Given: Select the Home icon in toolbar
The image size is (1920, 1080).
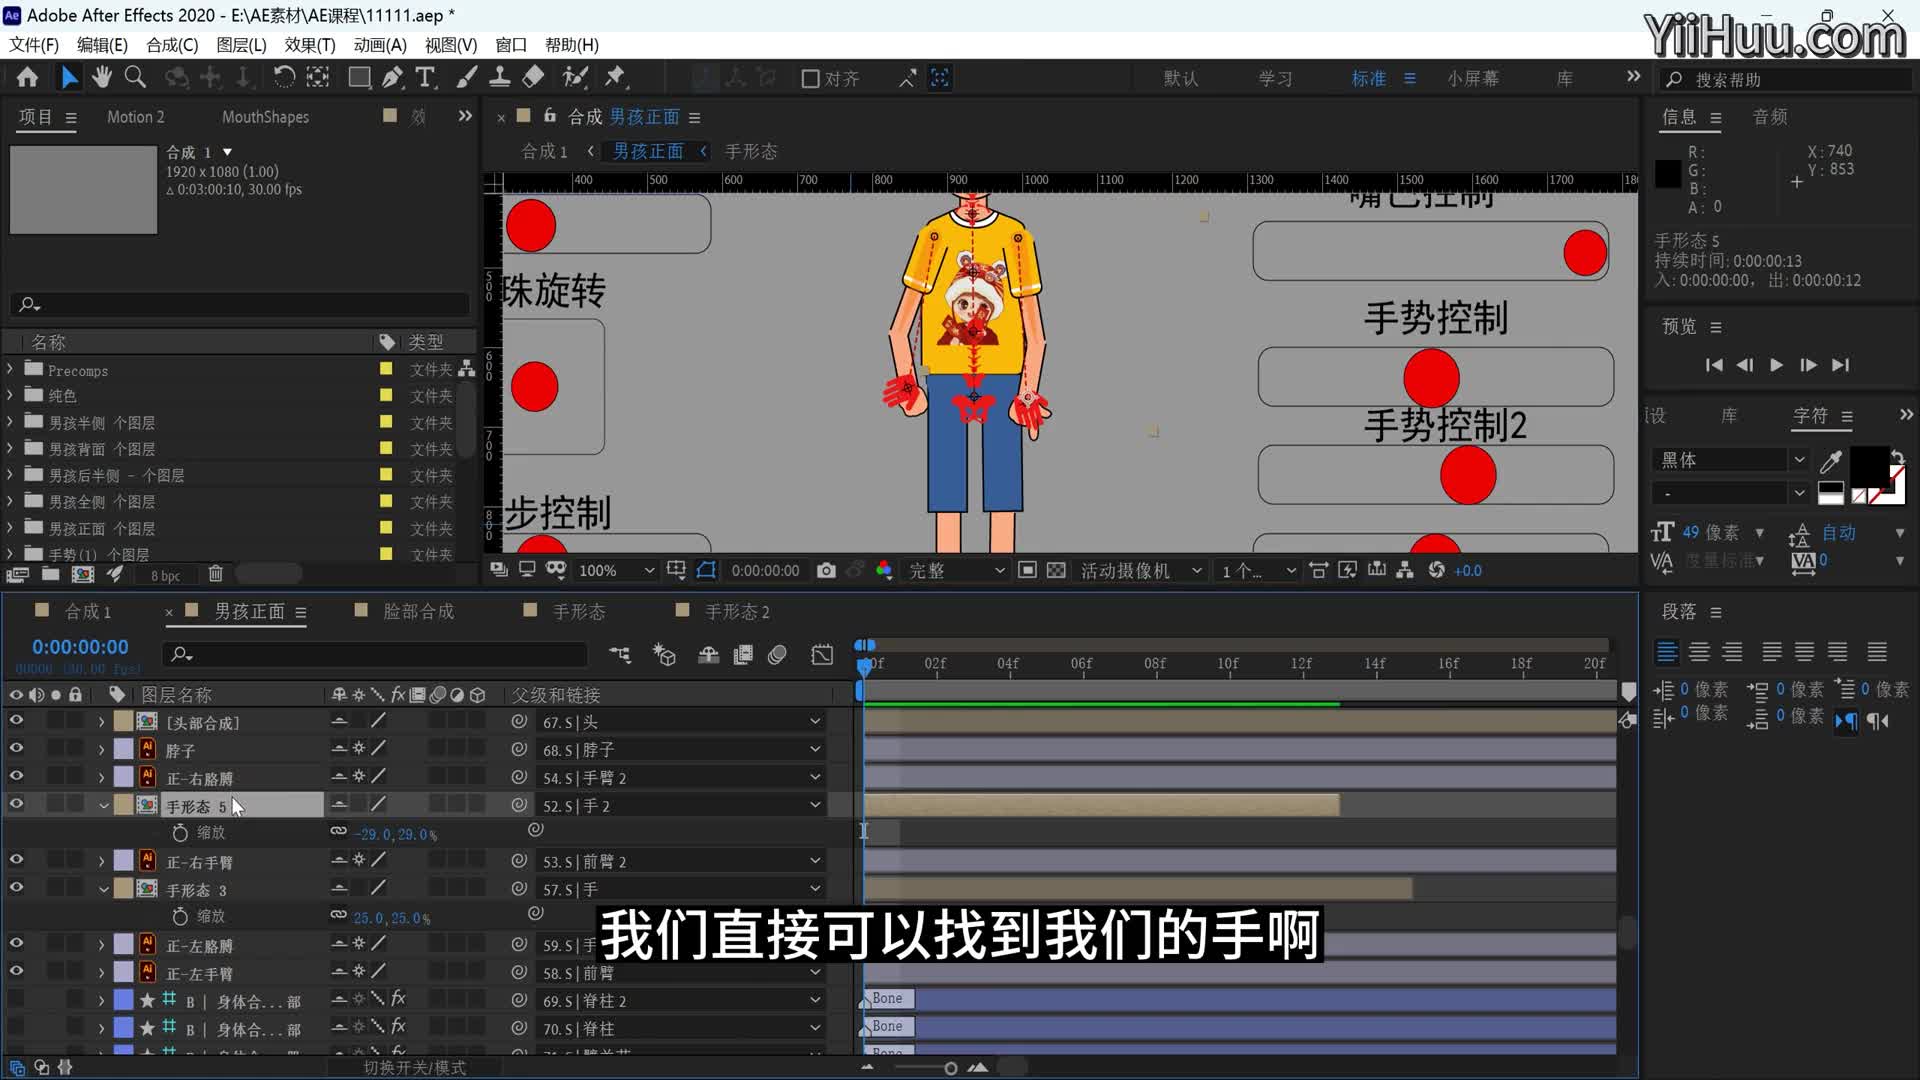Looking at the screenshot, I should [x=27, y=77].
